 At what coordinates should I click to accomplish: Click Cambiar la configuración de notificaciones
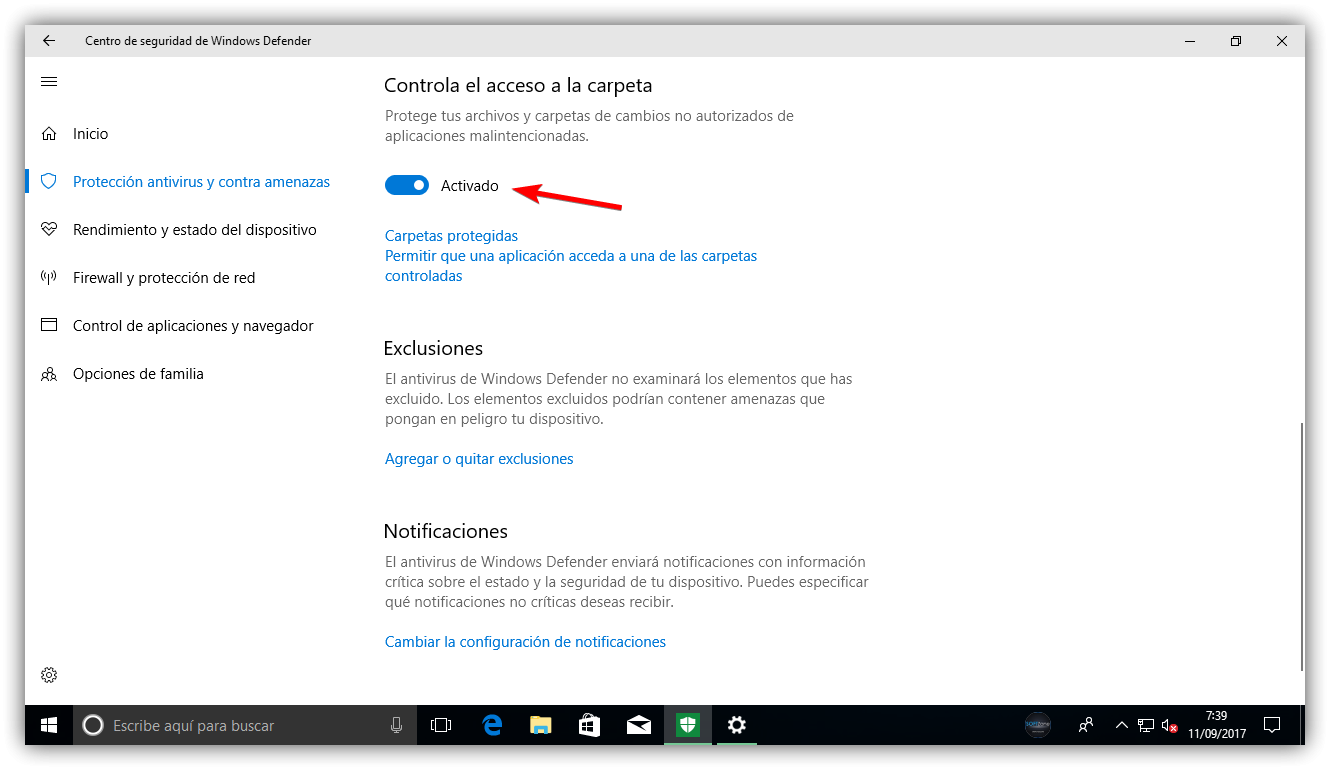[x=525, y=642]
